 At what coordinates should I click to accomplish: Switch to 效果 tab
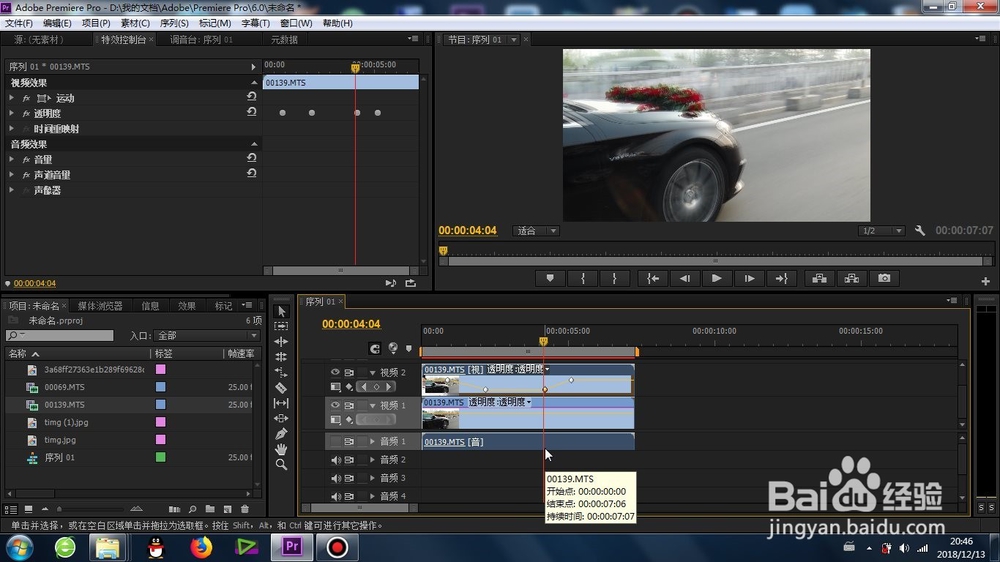pyautogui.click(x=187, y=306)
